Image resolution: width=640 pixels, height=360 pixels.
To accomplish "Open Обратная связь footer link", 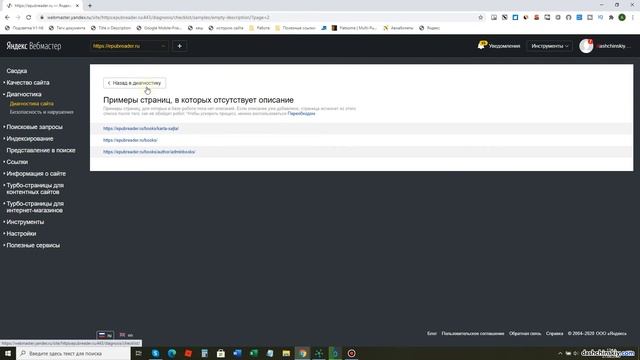I will click(x=525, y=334).
